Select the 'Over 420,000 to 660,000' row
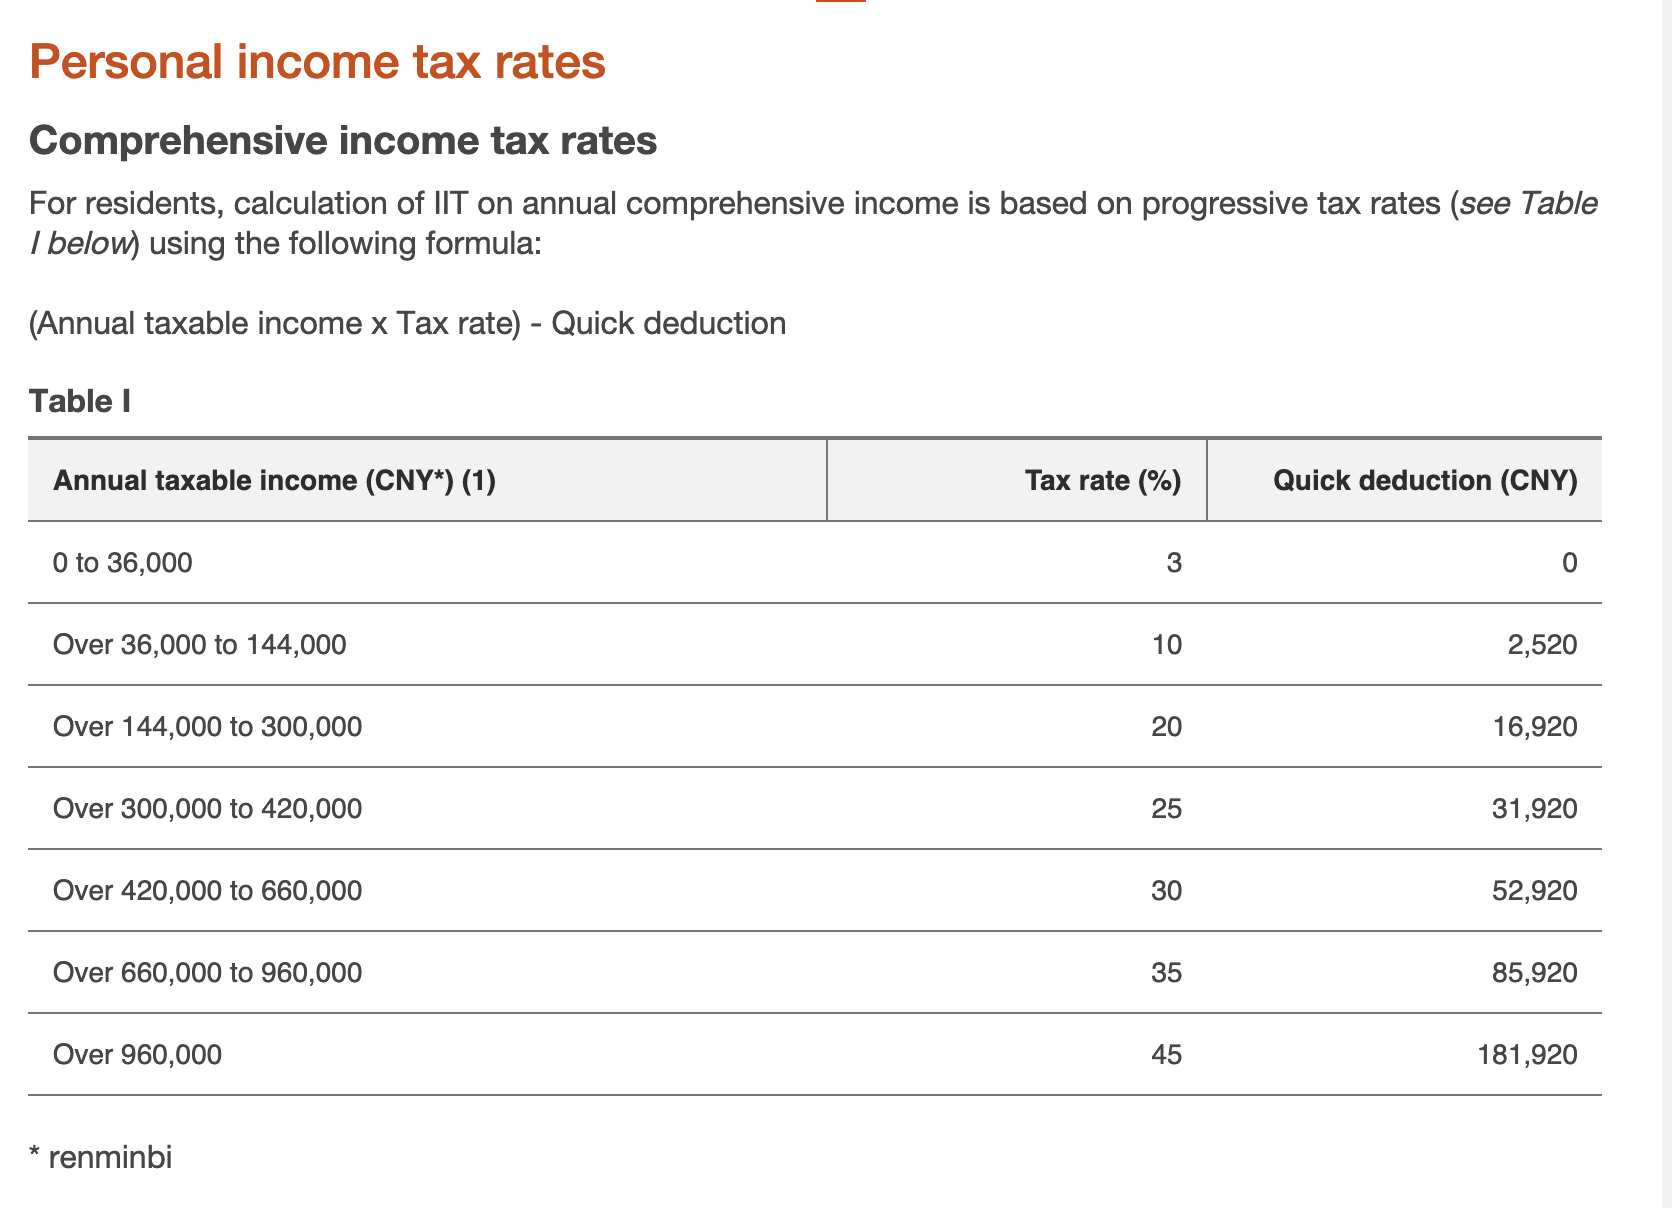This screenshot has height=1208, width=1672. (x=815, y=891)
